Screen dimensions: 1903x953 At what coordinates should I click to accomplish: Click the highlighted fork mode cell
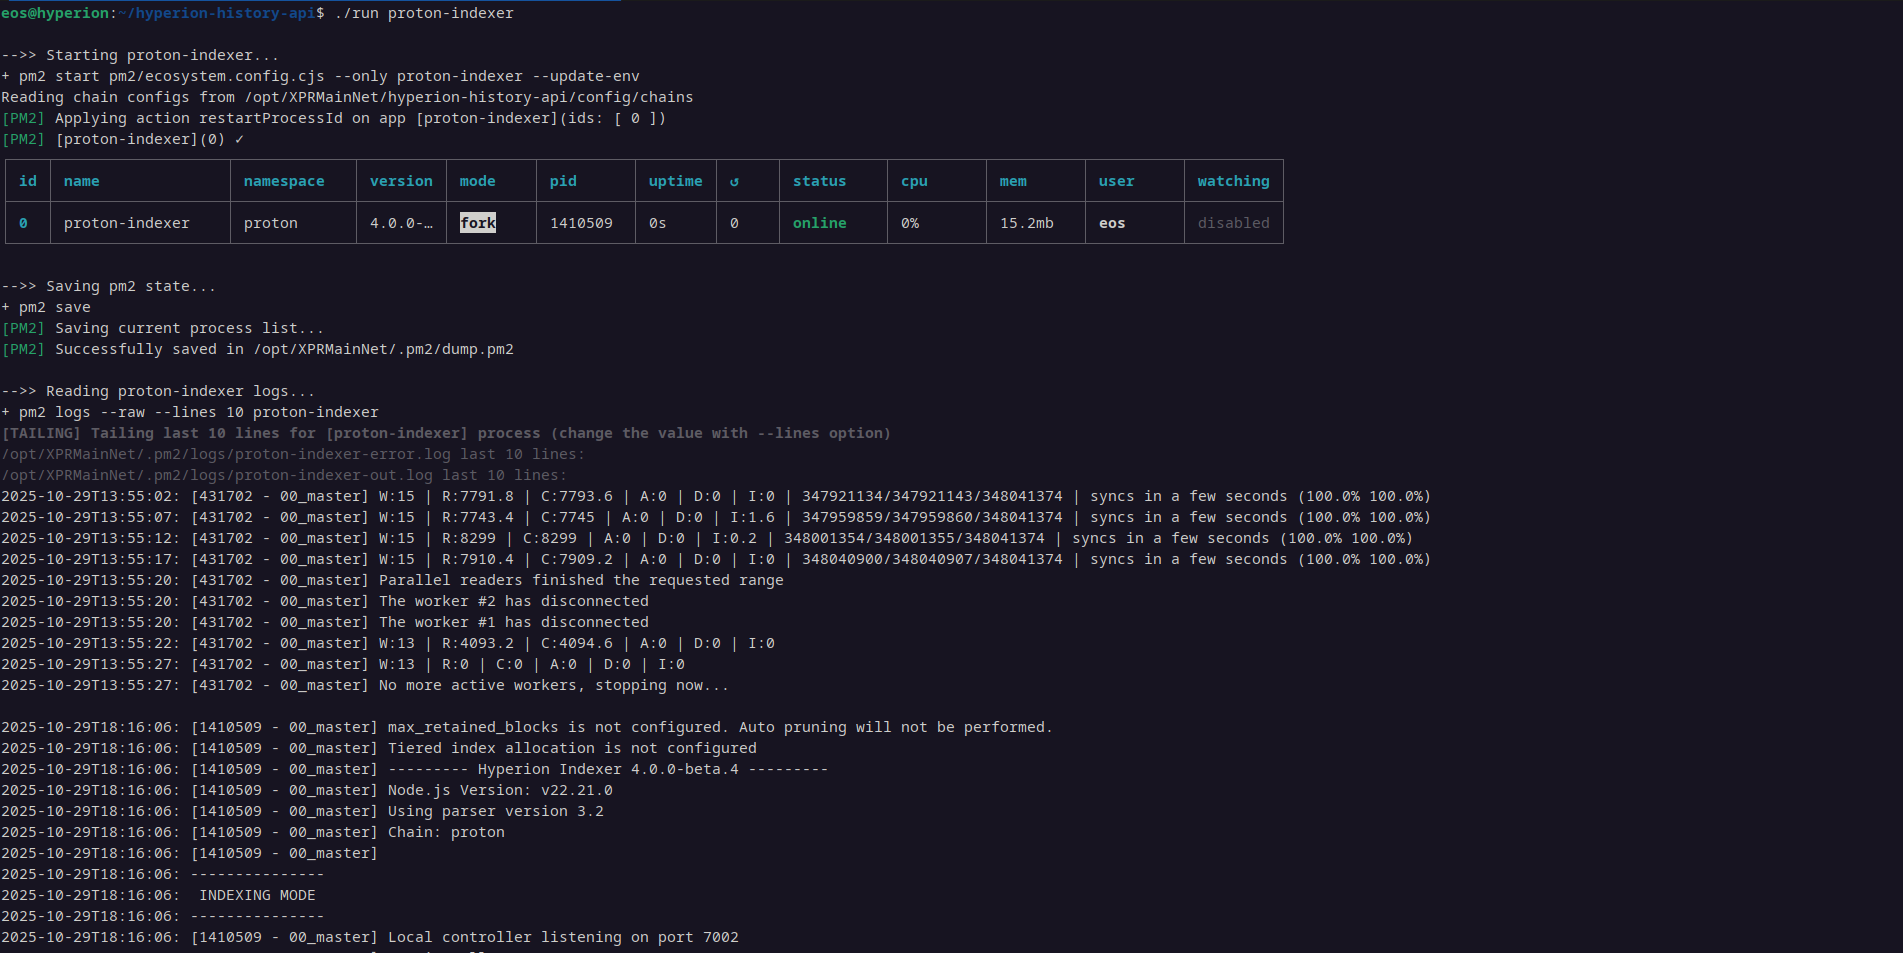[477, 223]
